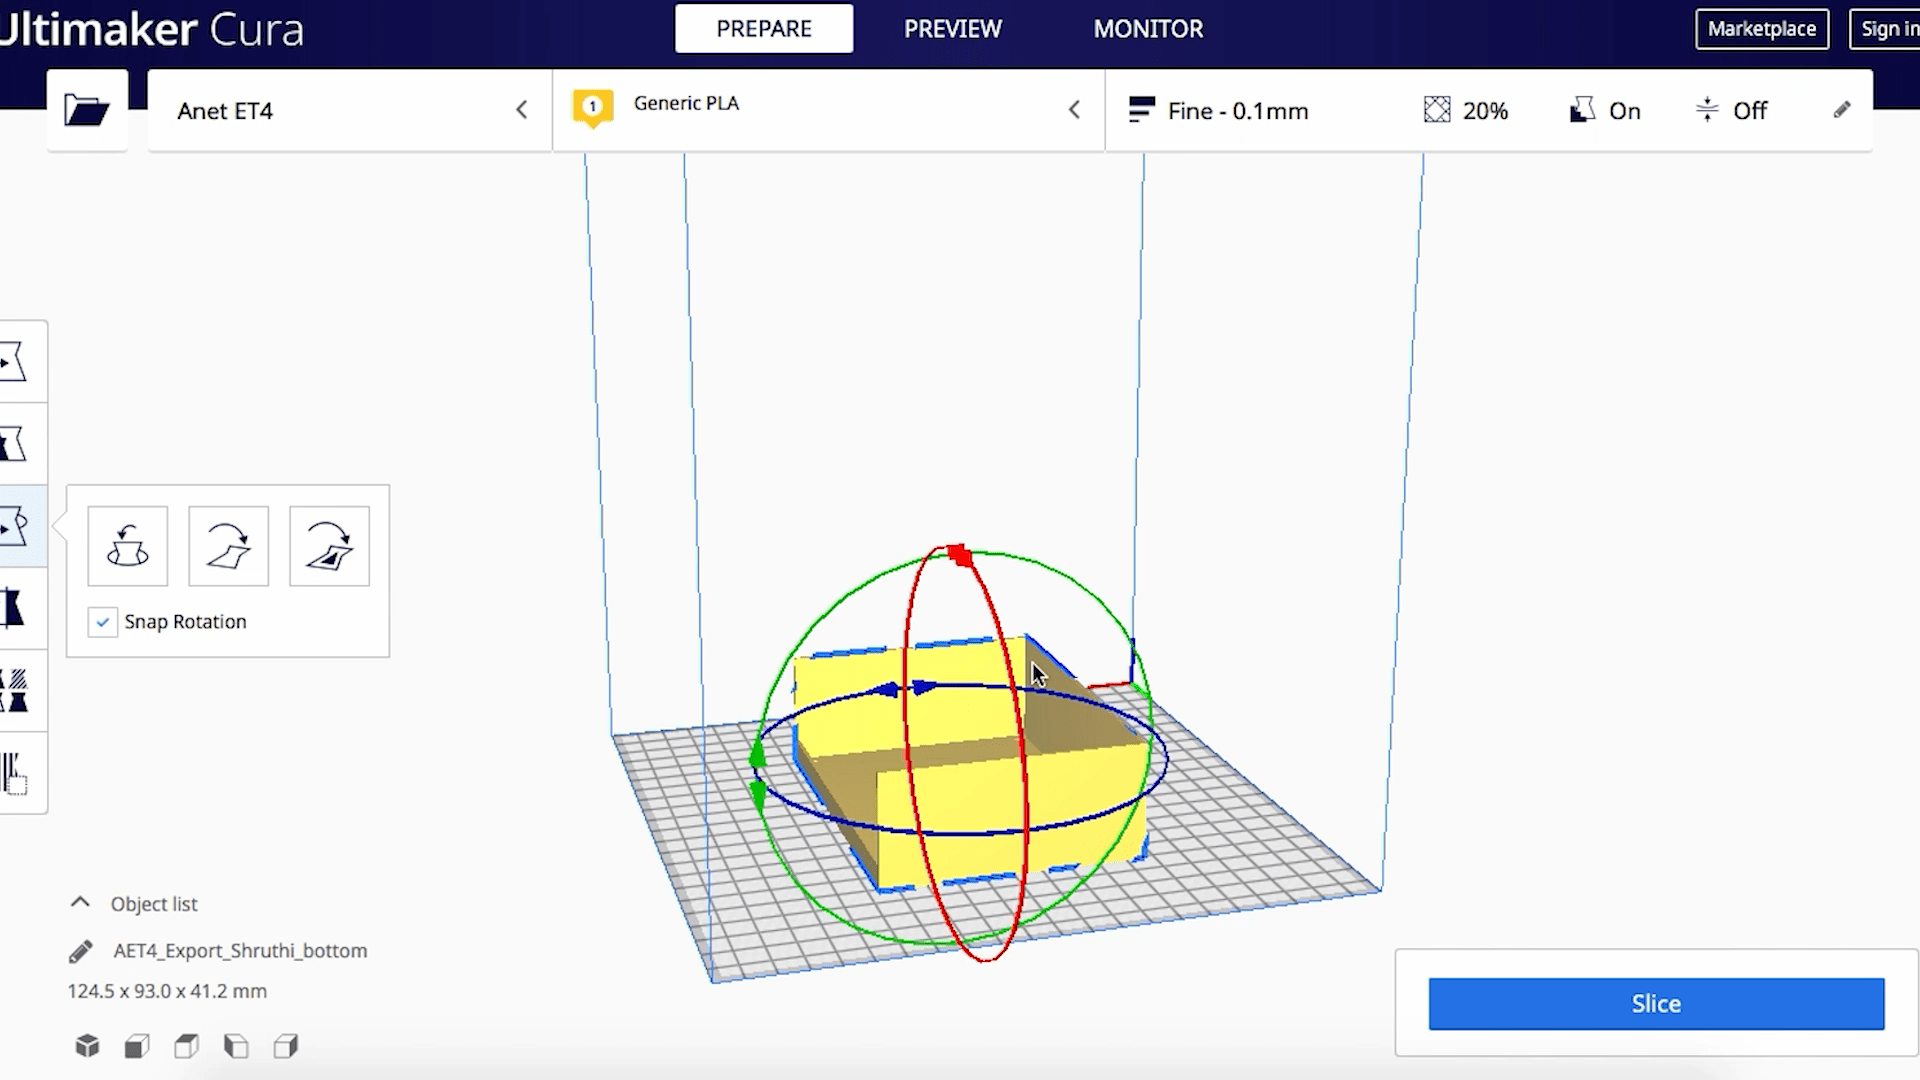Open the Marketplace

pyautogui.click(x=1762, y=29)
